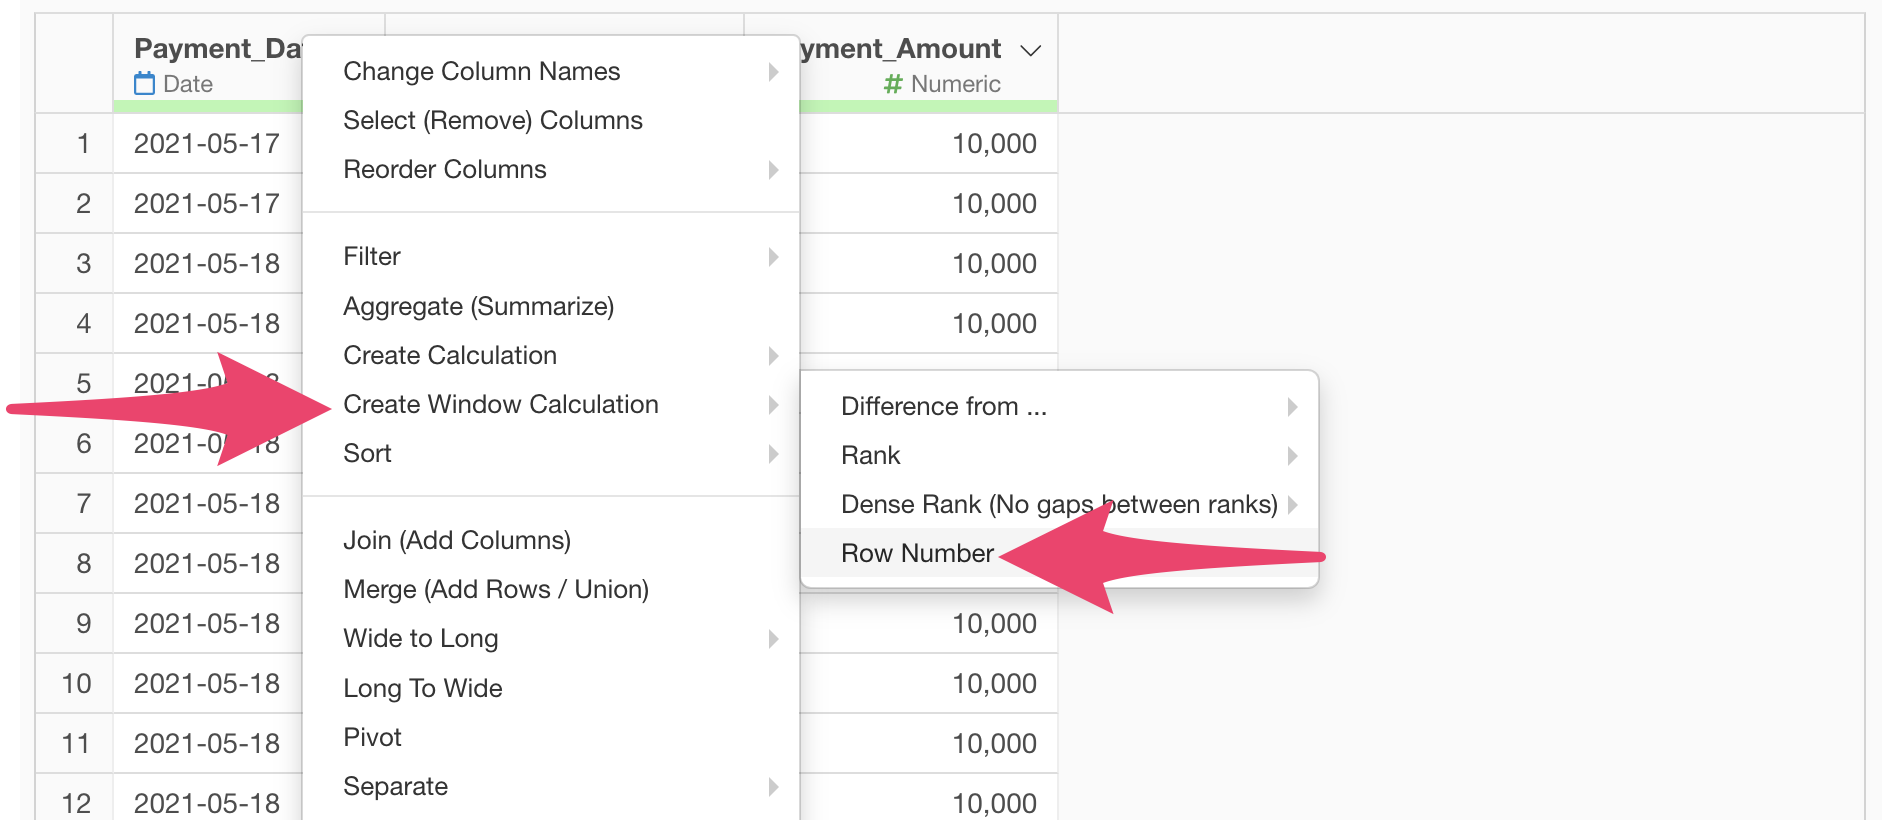Choose Select (Remove) Columns
Image resolution: width=1882 pixels, height=820 pixels.
coord(492,120)
